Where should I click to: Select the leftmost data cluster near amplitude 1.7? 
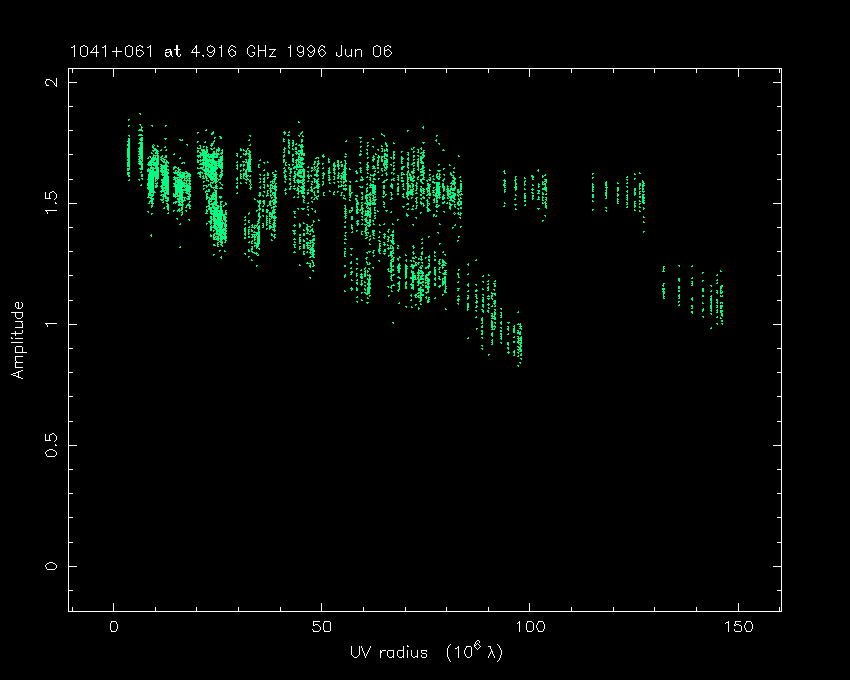[x=129, y=152]
